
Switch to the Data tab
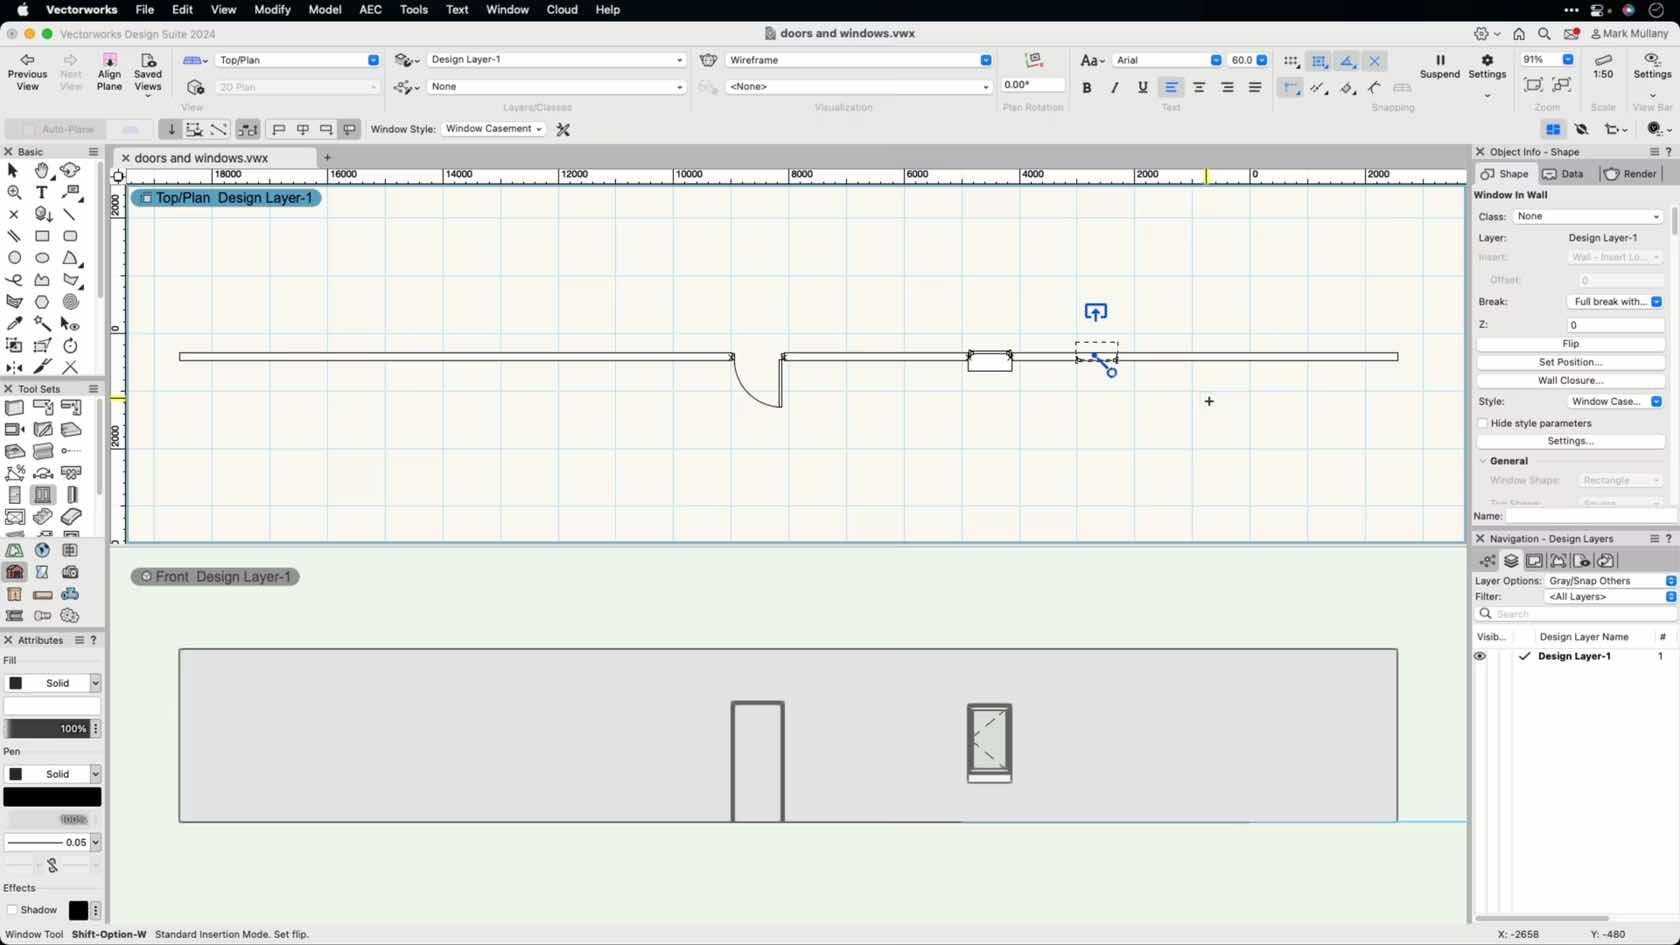coord(1564,174)
